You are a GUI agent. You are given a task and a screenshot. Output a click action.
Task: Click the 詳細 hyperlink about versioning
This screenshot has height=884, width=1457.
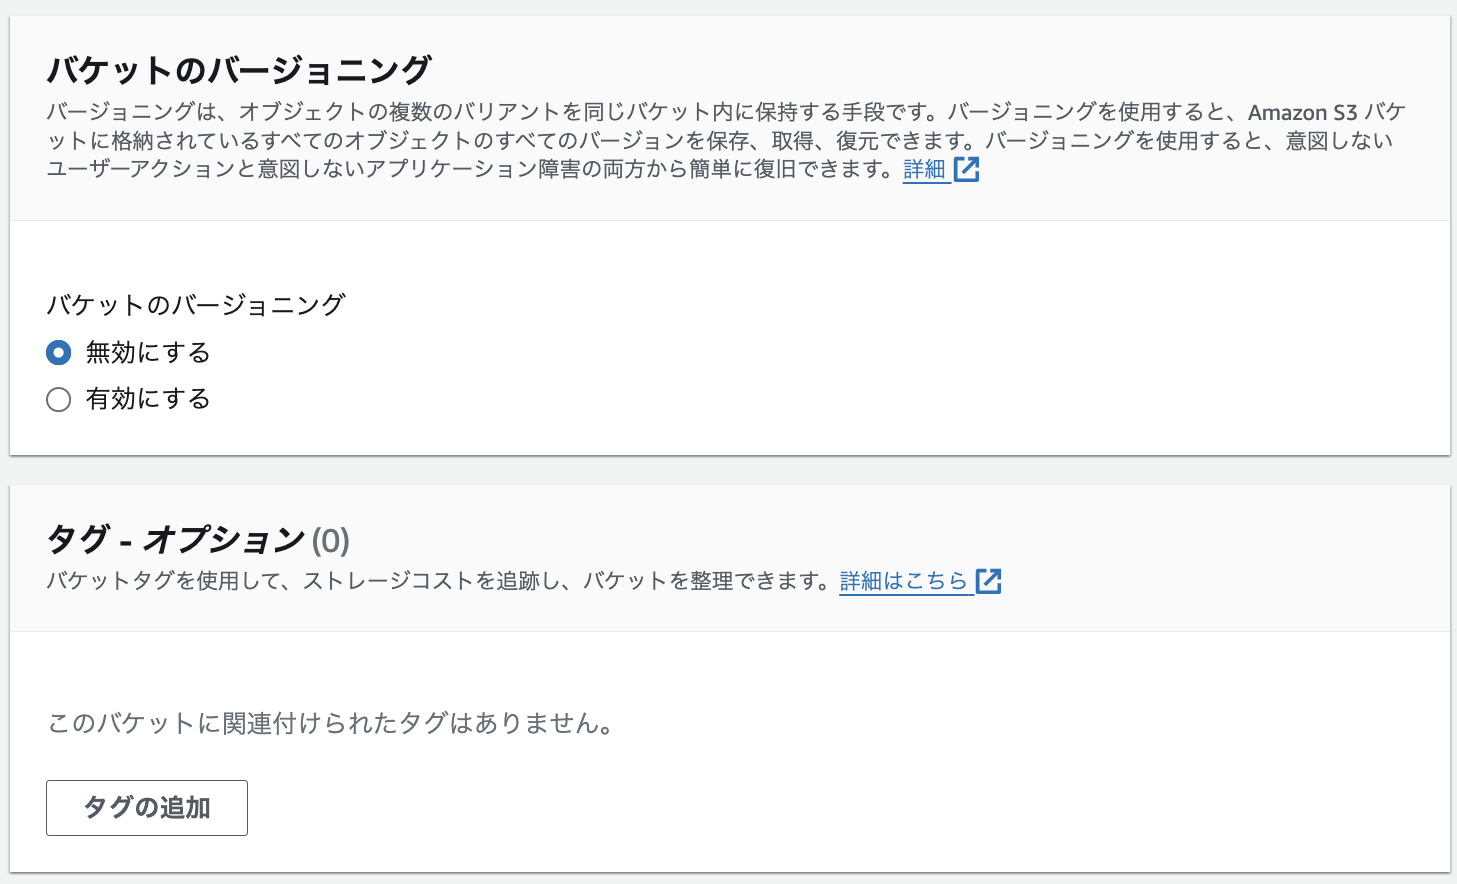[925, 170]
